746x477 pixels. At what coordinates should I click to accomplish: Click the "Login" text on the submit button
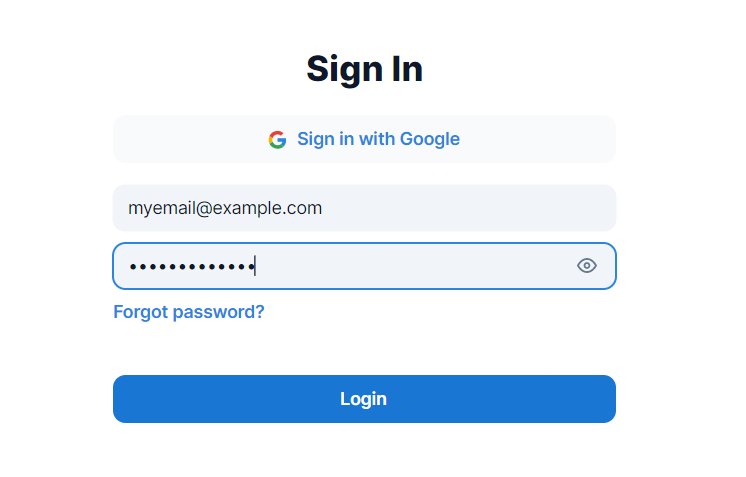click(x=363, y=399)
